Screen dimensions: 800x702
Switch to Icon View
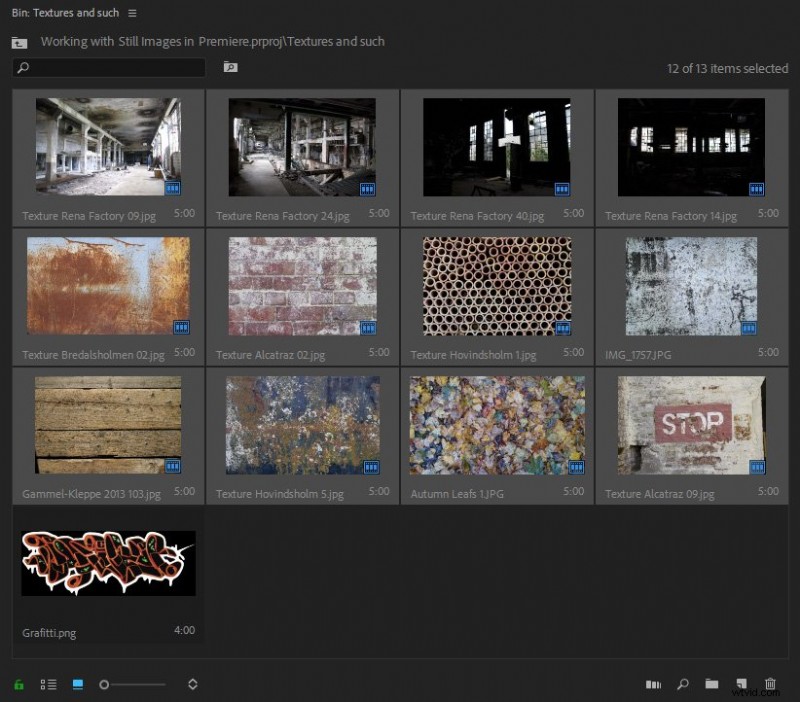(78, 685)
